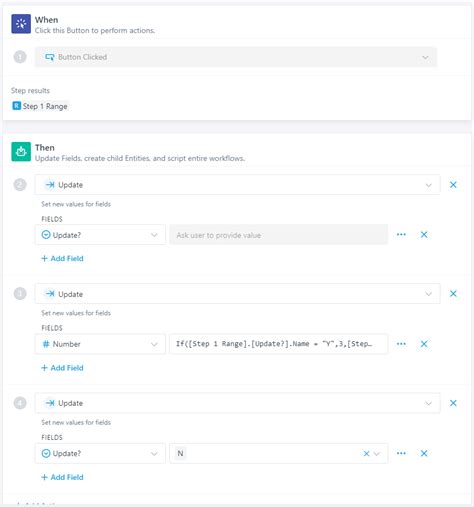The width and height of the screenshot is (474, 507).
Task: Remove step 4 Update action
Action: (x=453, y=403)
